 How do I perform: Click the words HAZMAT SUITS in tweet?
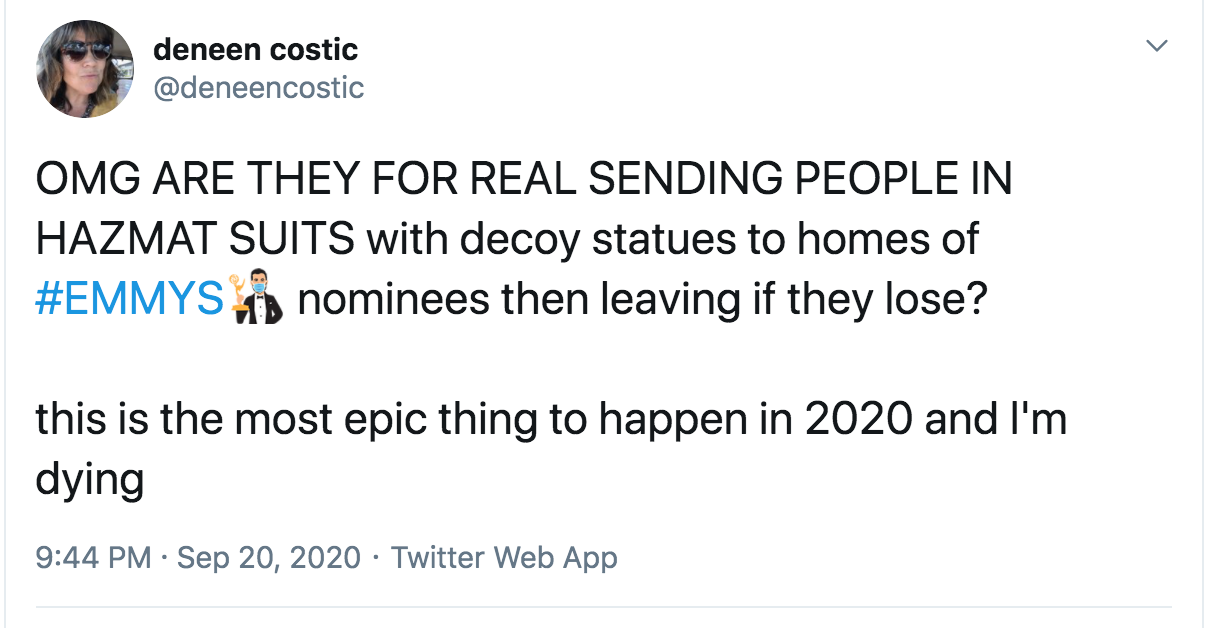195,239
